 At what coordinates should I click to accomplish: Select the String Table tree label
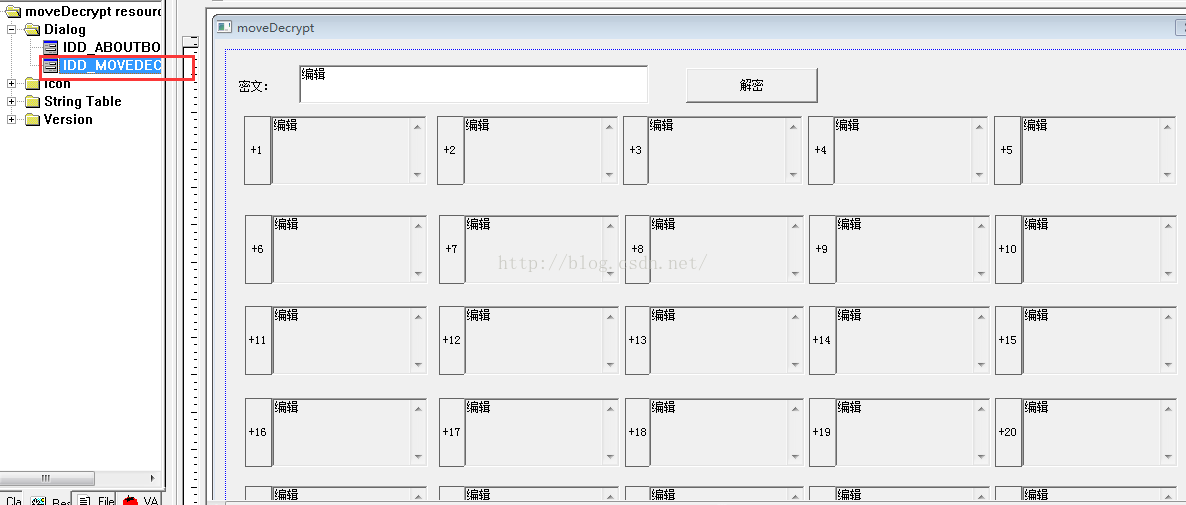tap(82, 101)
